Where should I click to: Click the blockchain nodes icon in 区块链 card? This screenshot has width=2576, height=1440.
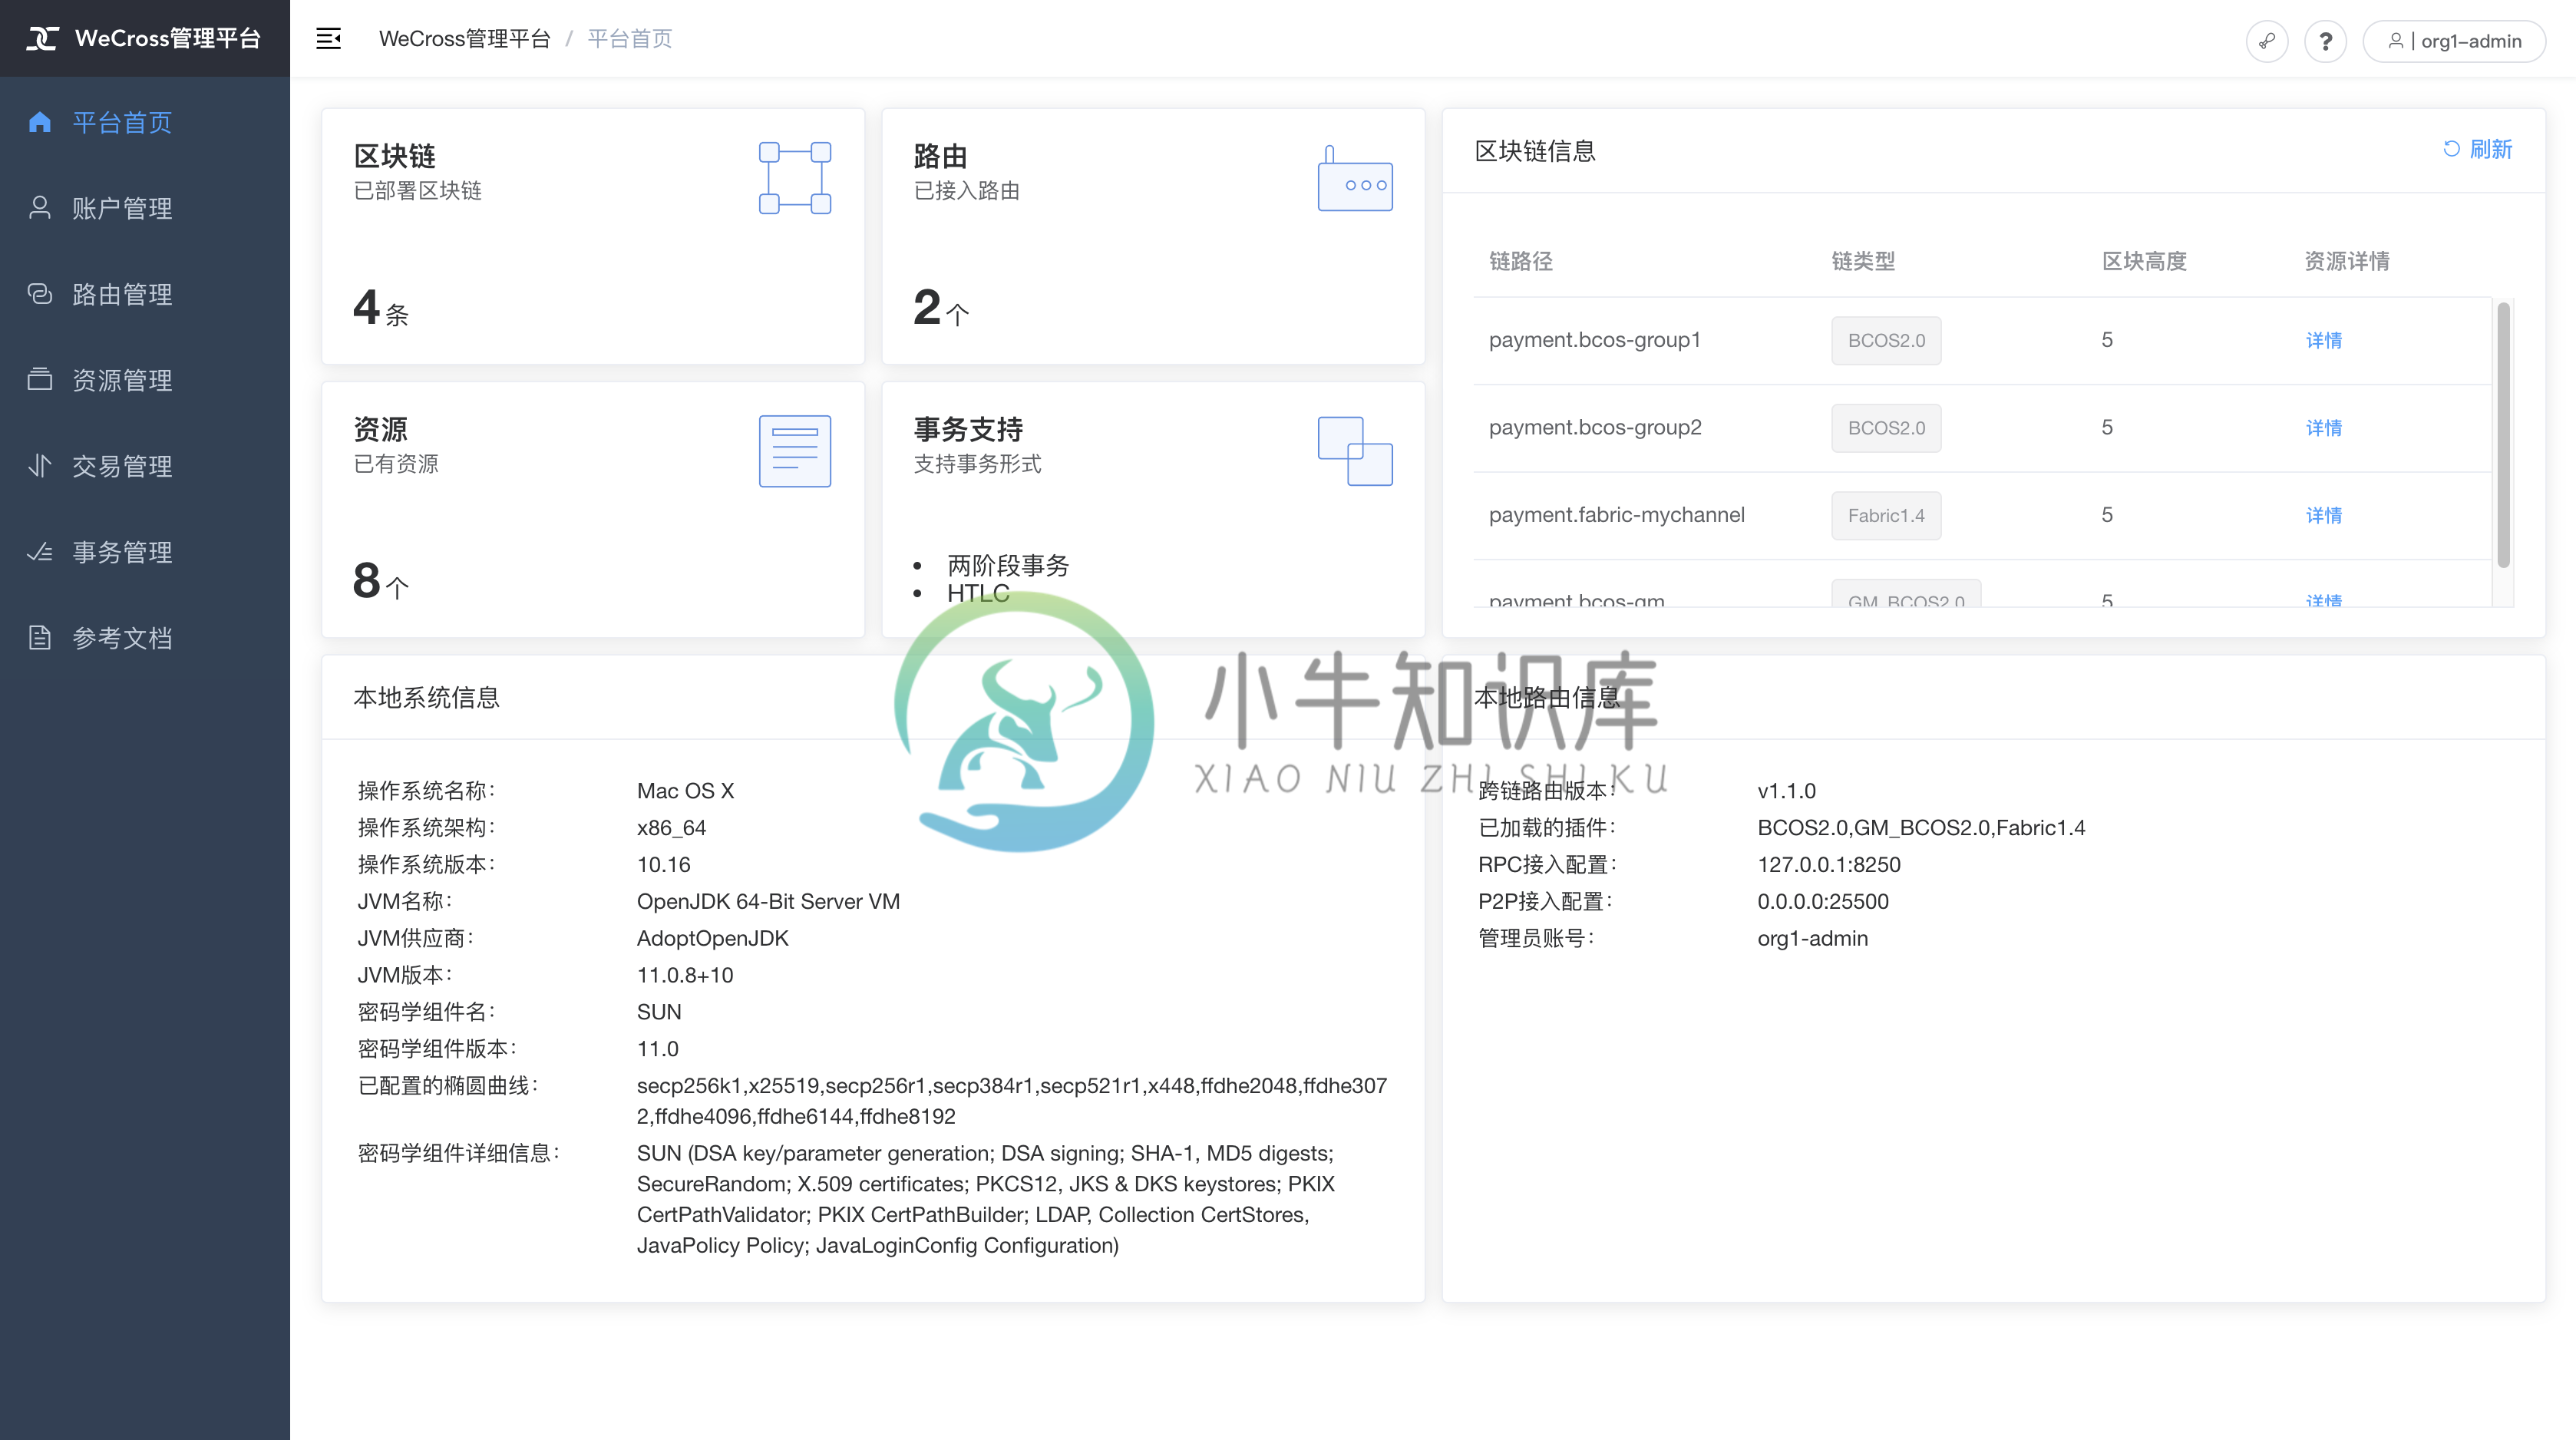click(795, 178)
